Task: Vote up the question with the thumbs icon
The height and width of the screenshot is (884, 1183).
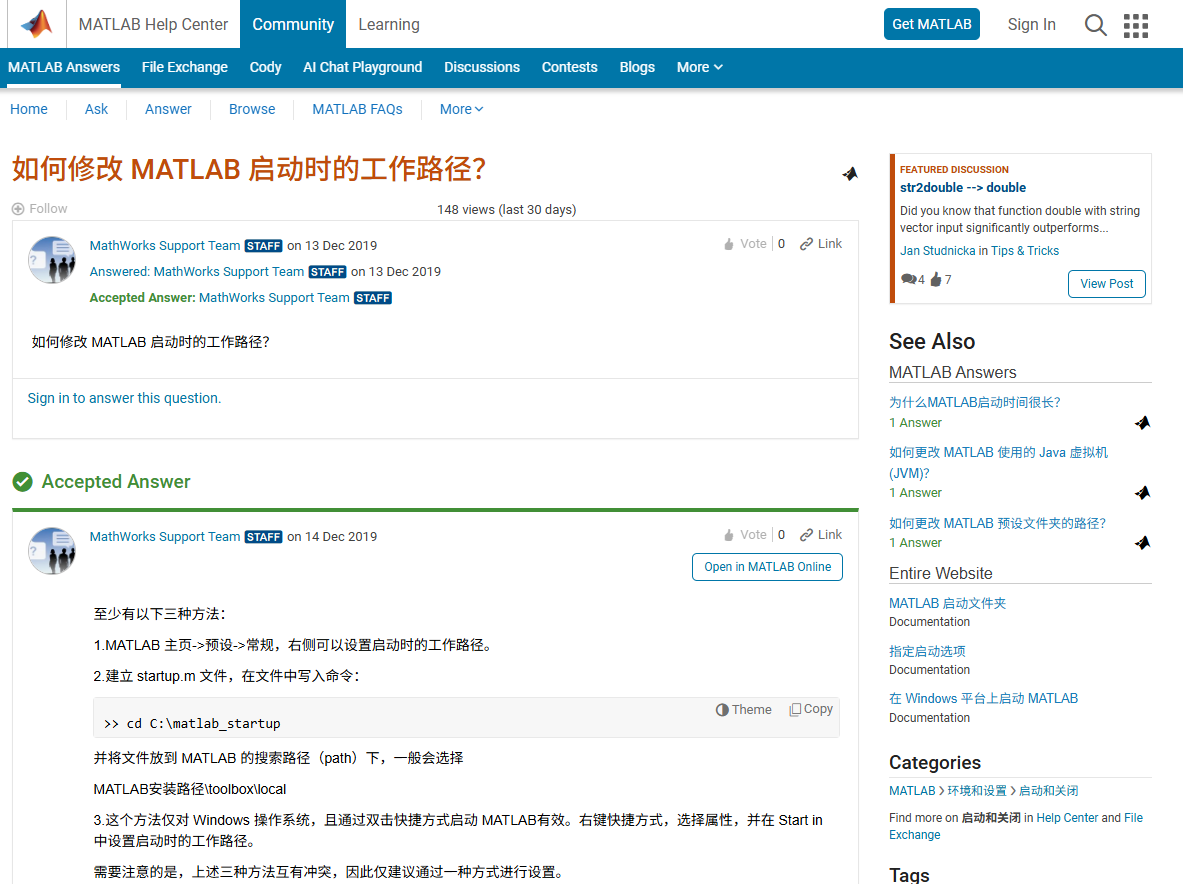Action: pos(729,244)
